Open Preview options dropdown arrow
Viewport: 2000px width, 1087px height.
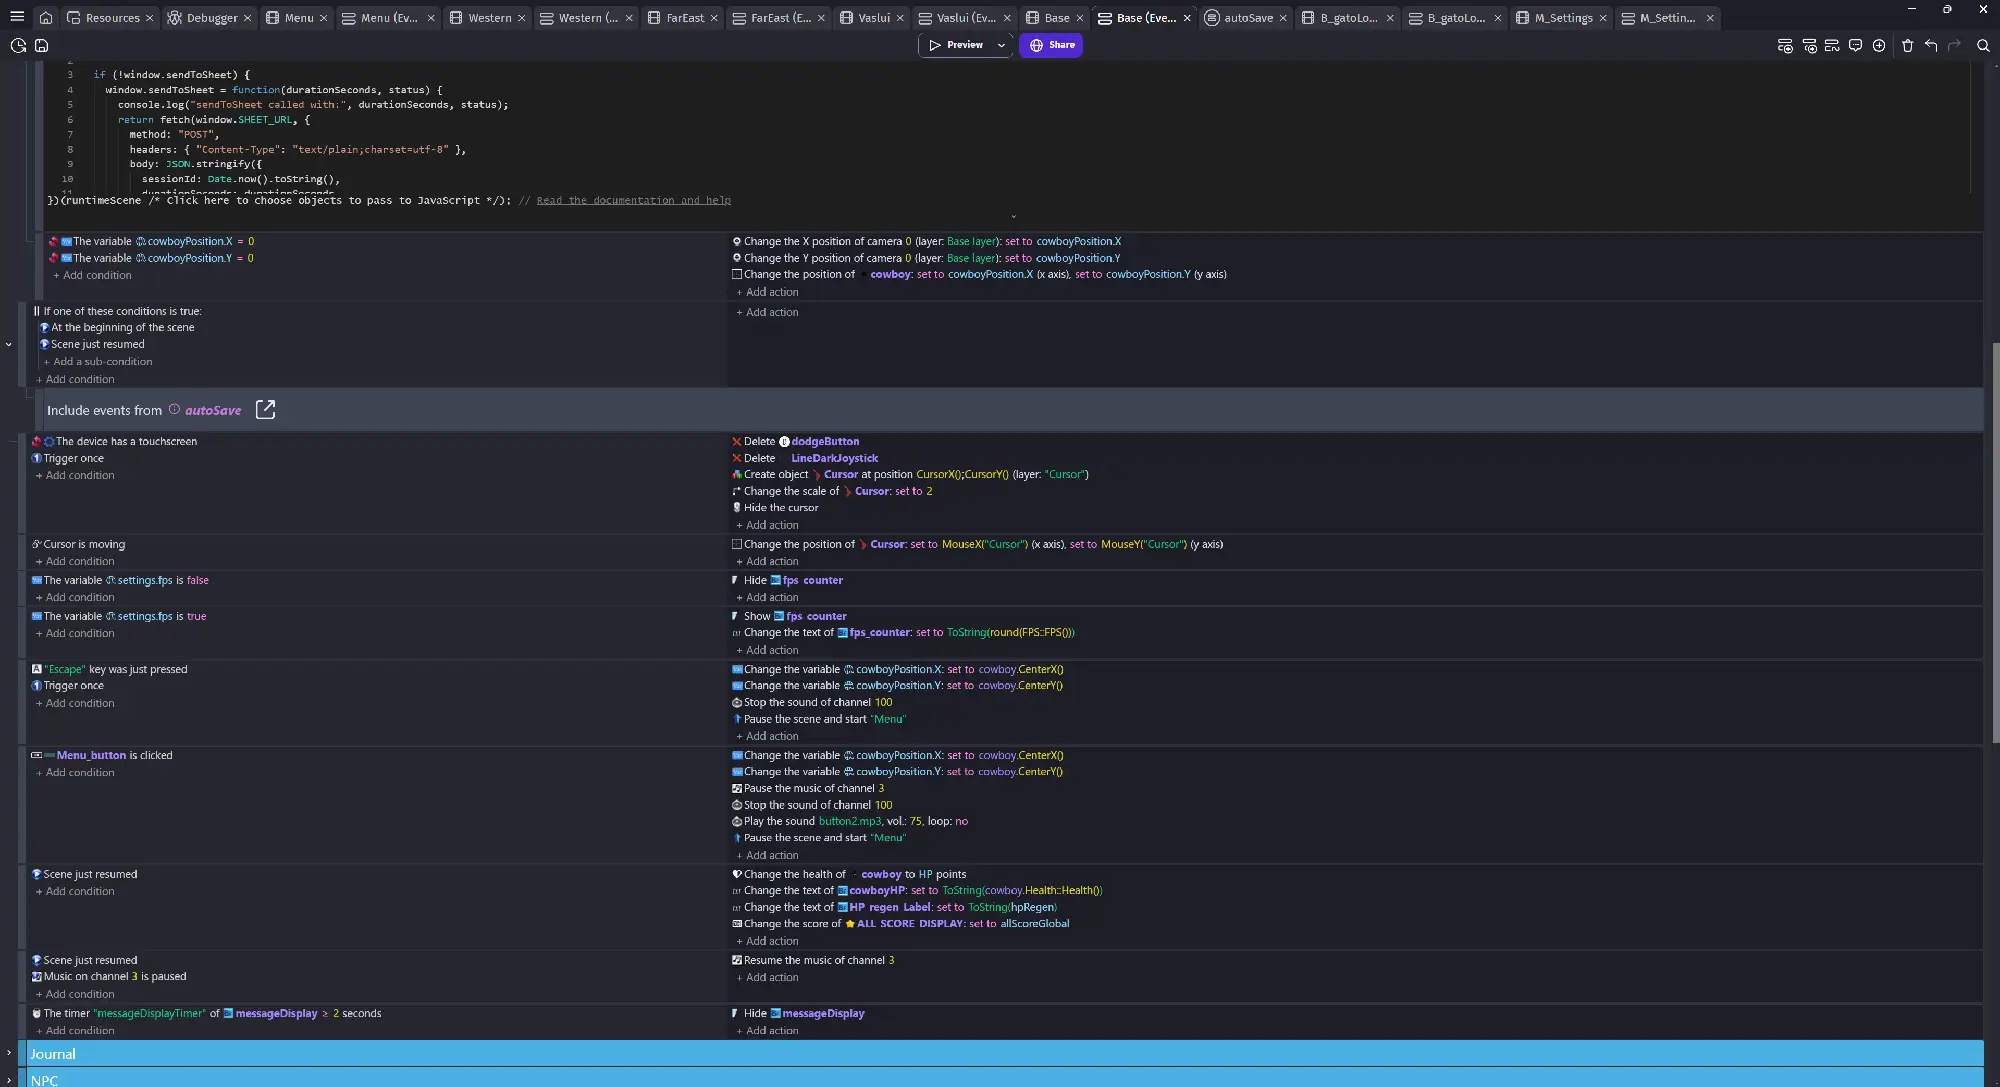pos(1001,45)
